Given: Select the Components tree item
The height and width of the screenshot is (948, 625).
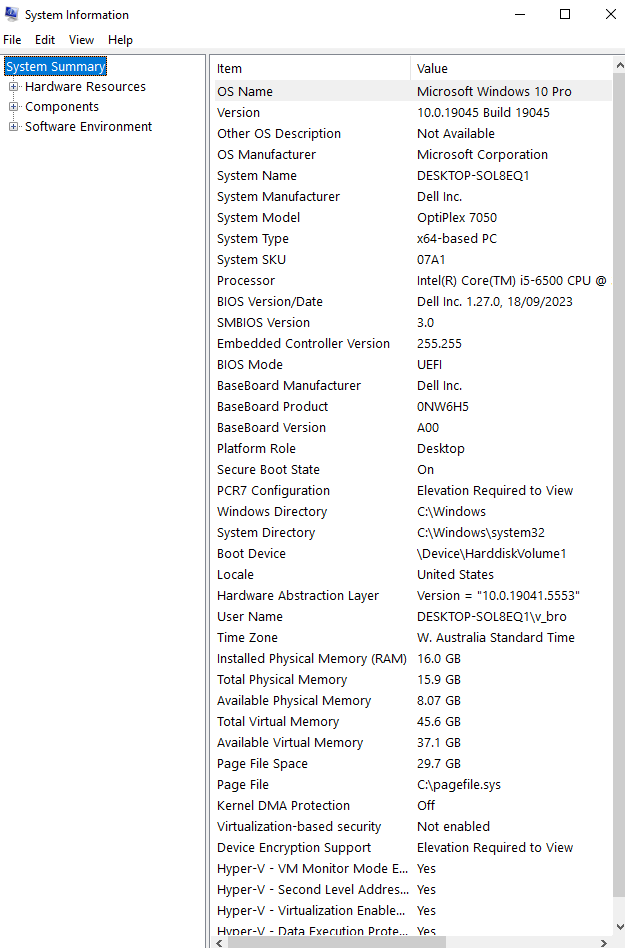Looking at the screenshot, I should [x=62, y=106].
